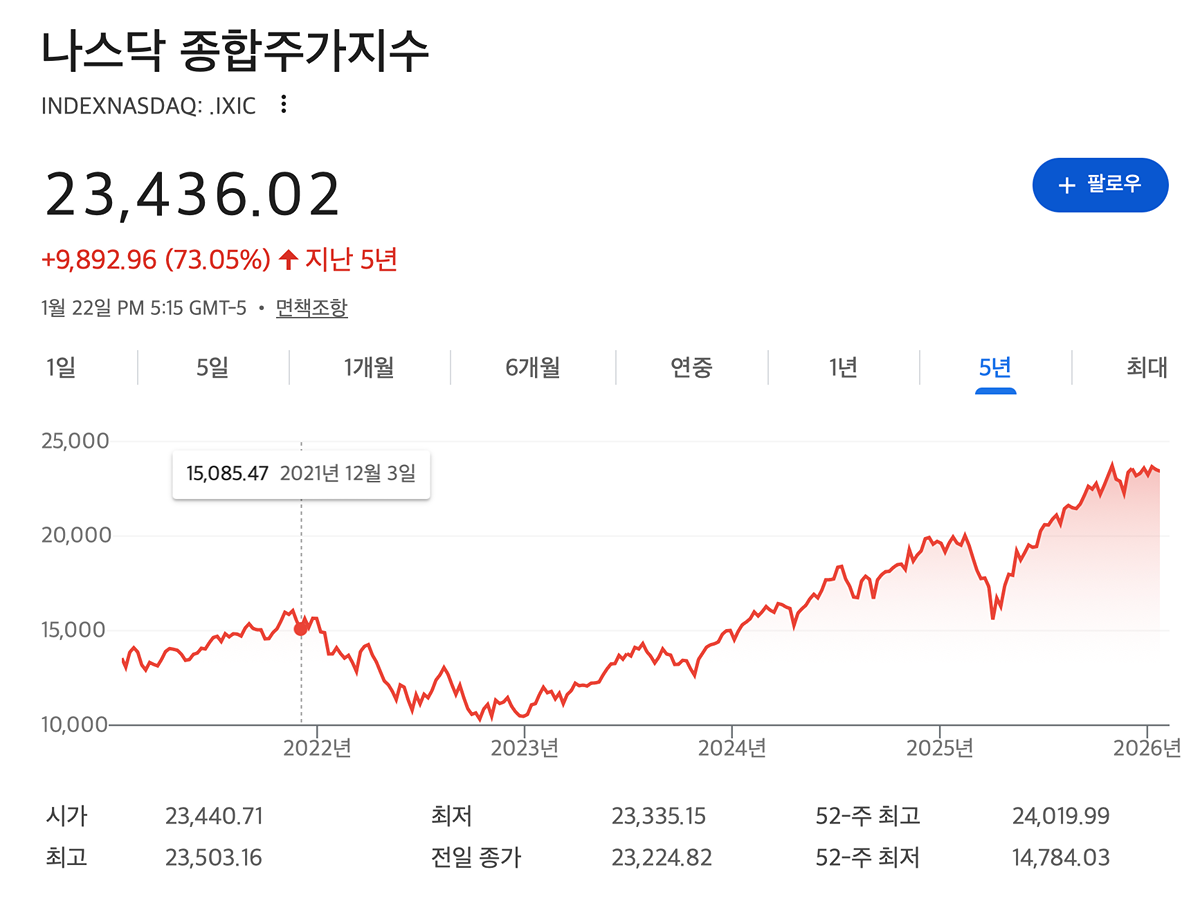Click the current price 23,436.02
Image resolution: width=1200 pixels, height=901 pixels.
(x=192, y=195)
